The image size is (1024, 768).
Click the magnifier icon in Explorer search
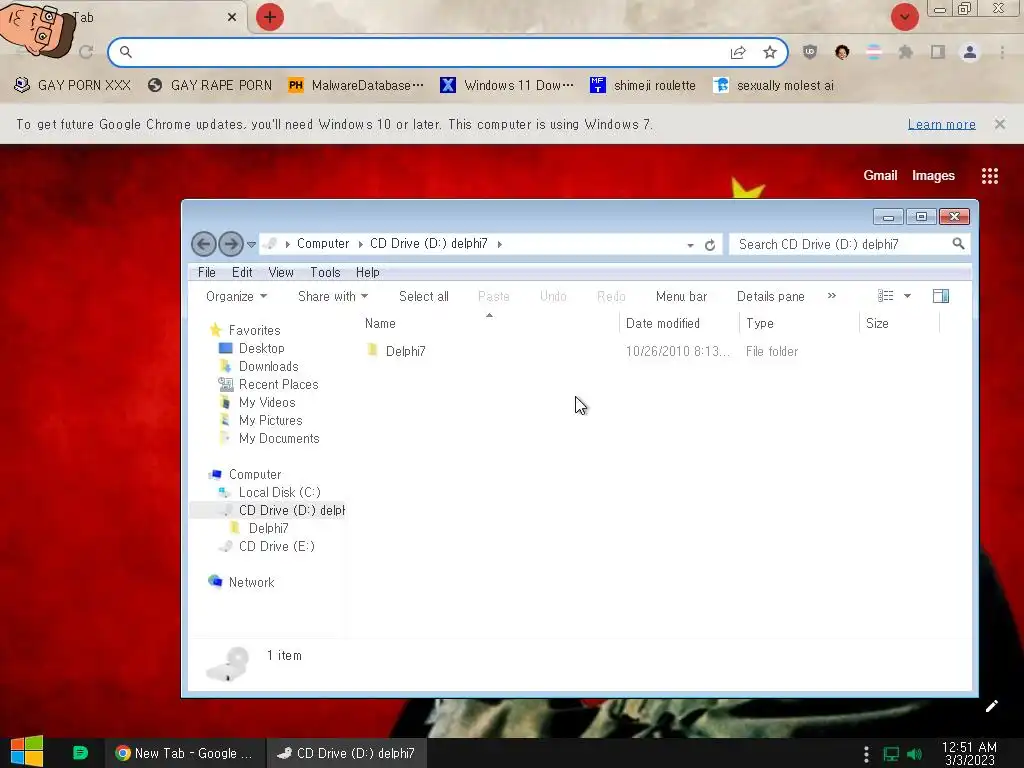[x=958, y=244]
